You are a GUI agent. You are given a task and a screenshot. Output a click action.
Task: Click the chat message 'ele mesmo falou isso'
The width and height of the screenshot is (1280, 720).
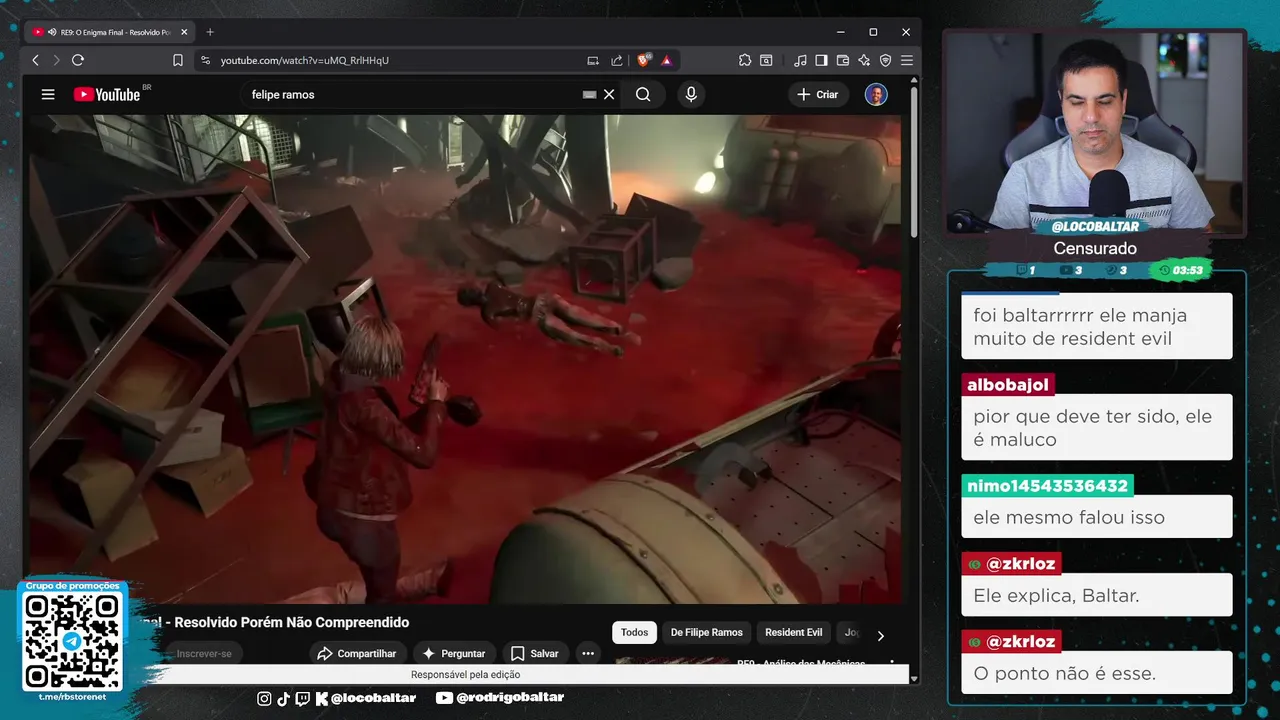1068,517
